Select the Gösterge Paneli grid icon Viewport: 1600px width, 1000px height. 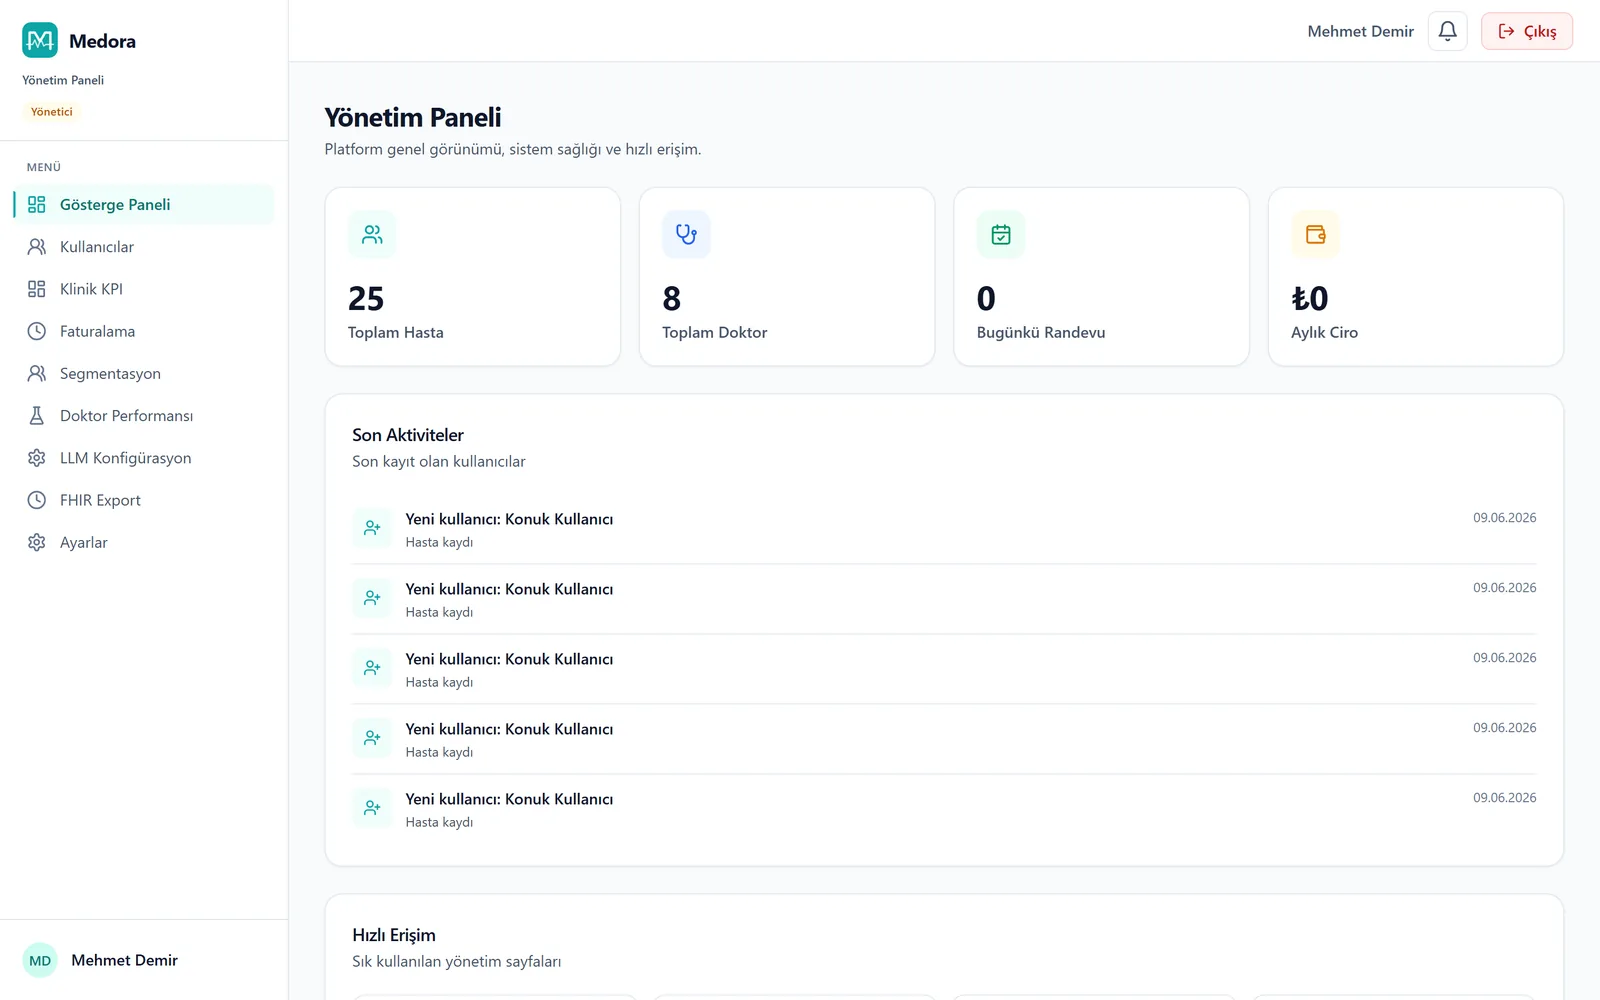37,204
